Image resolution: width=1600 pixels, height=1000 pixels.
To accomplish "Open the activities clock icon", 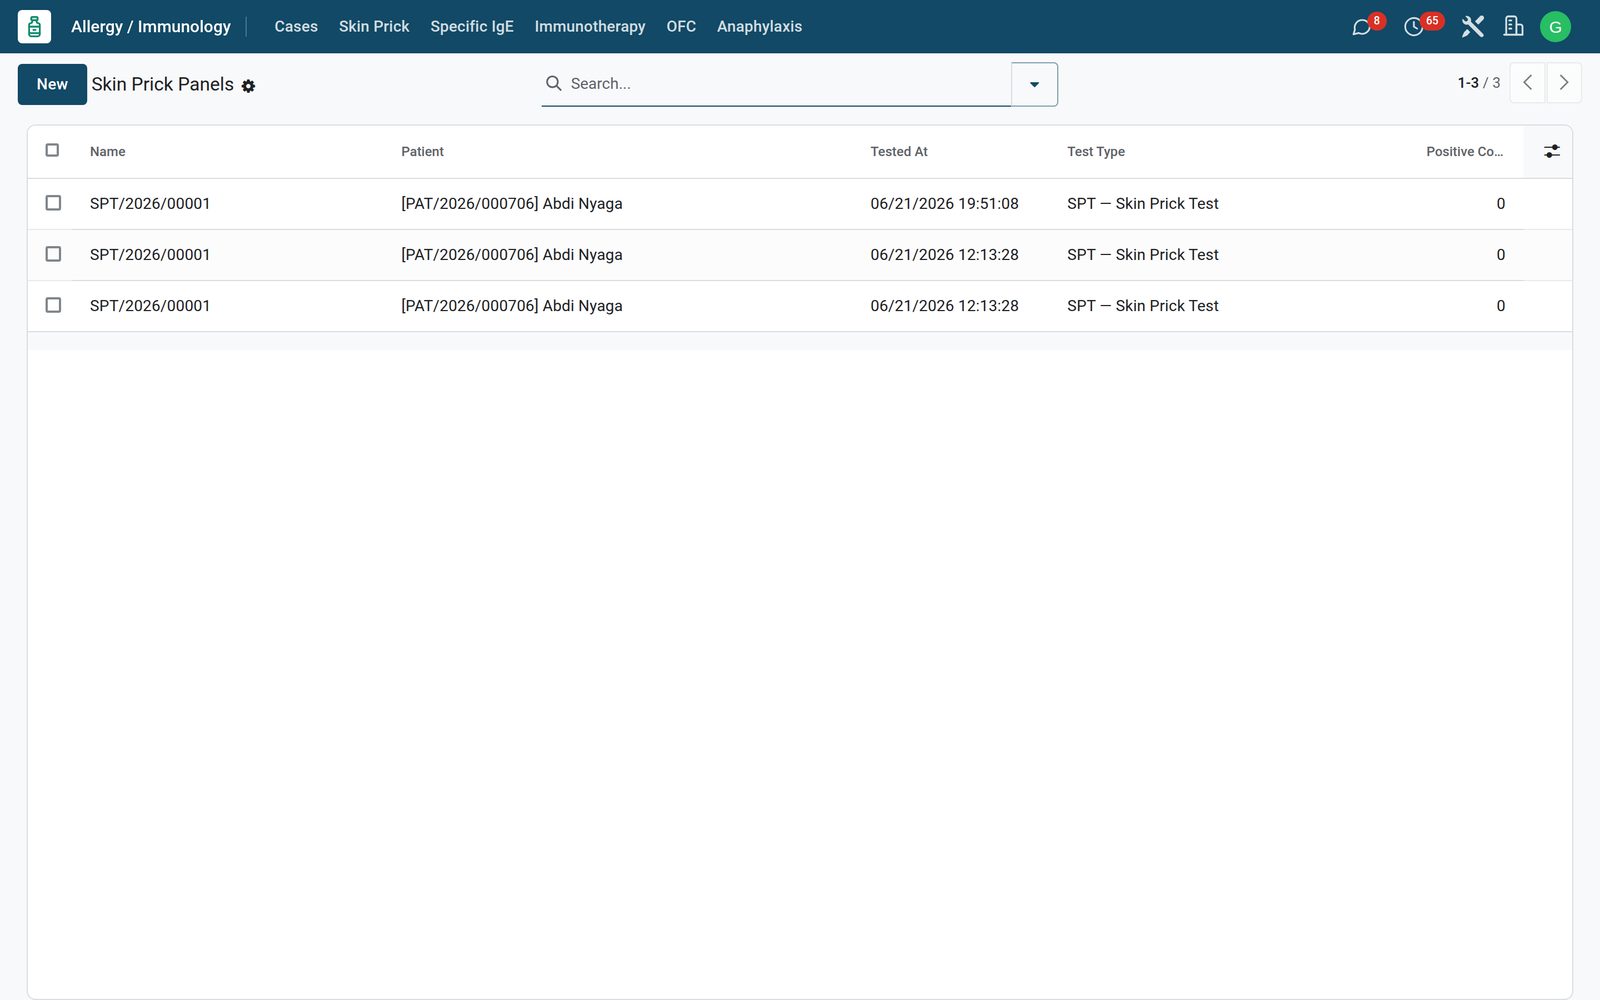I will point(1413,27).
